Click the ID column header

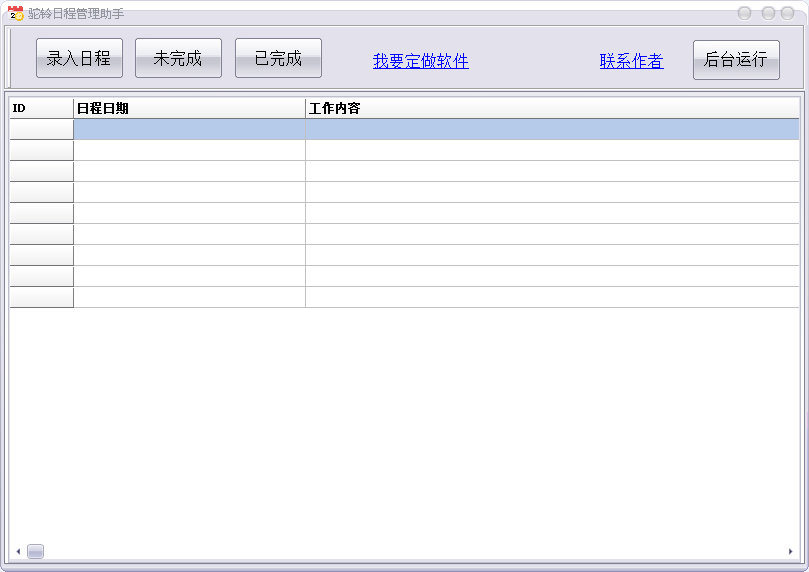point(41,108)
